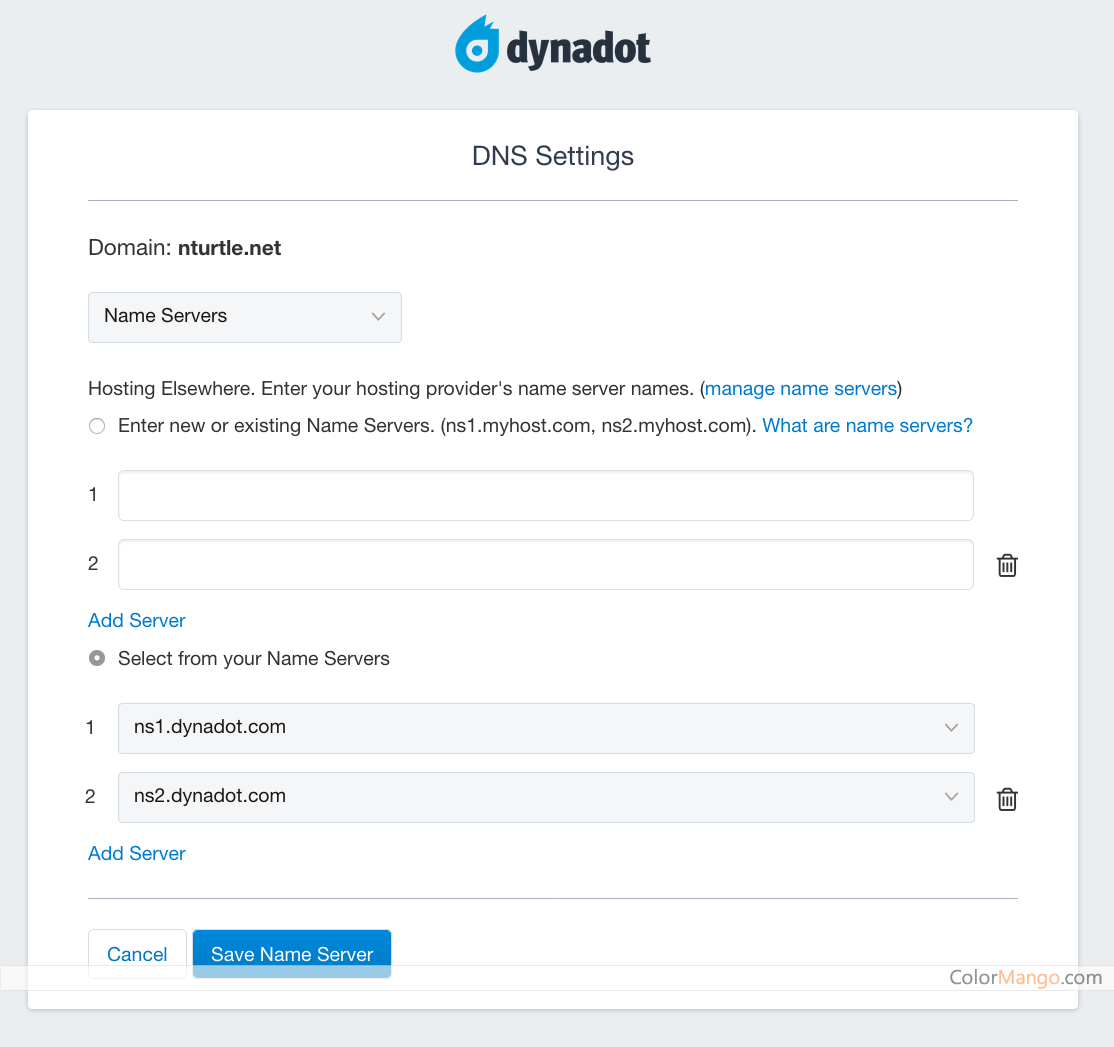Click the first 'Add Server' link

[x=136, y=620]
